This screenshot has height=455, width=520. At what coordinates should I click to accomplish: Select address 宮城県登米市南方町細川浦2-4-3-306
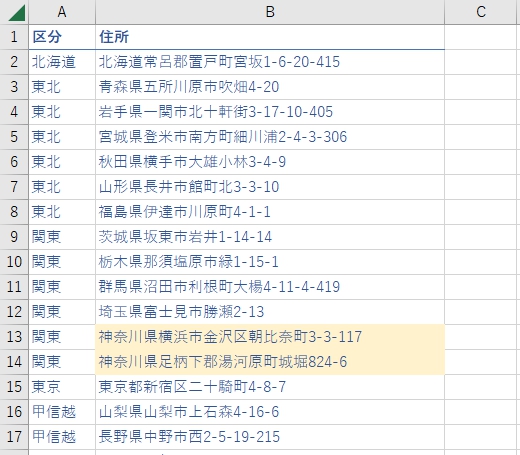click(x=270, y=137)
